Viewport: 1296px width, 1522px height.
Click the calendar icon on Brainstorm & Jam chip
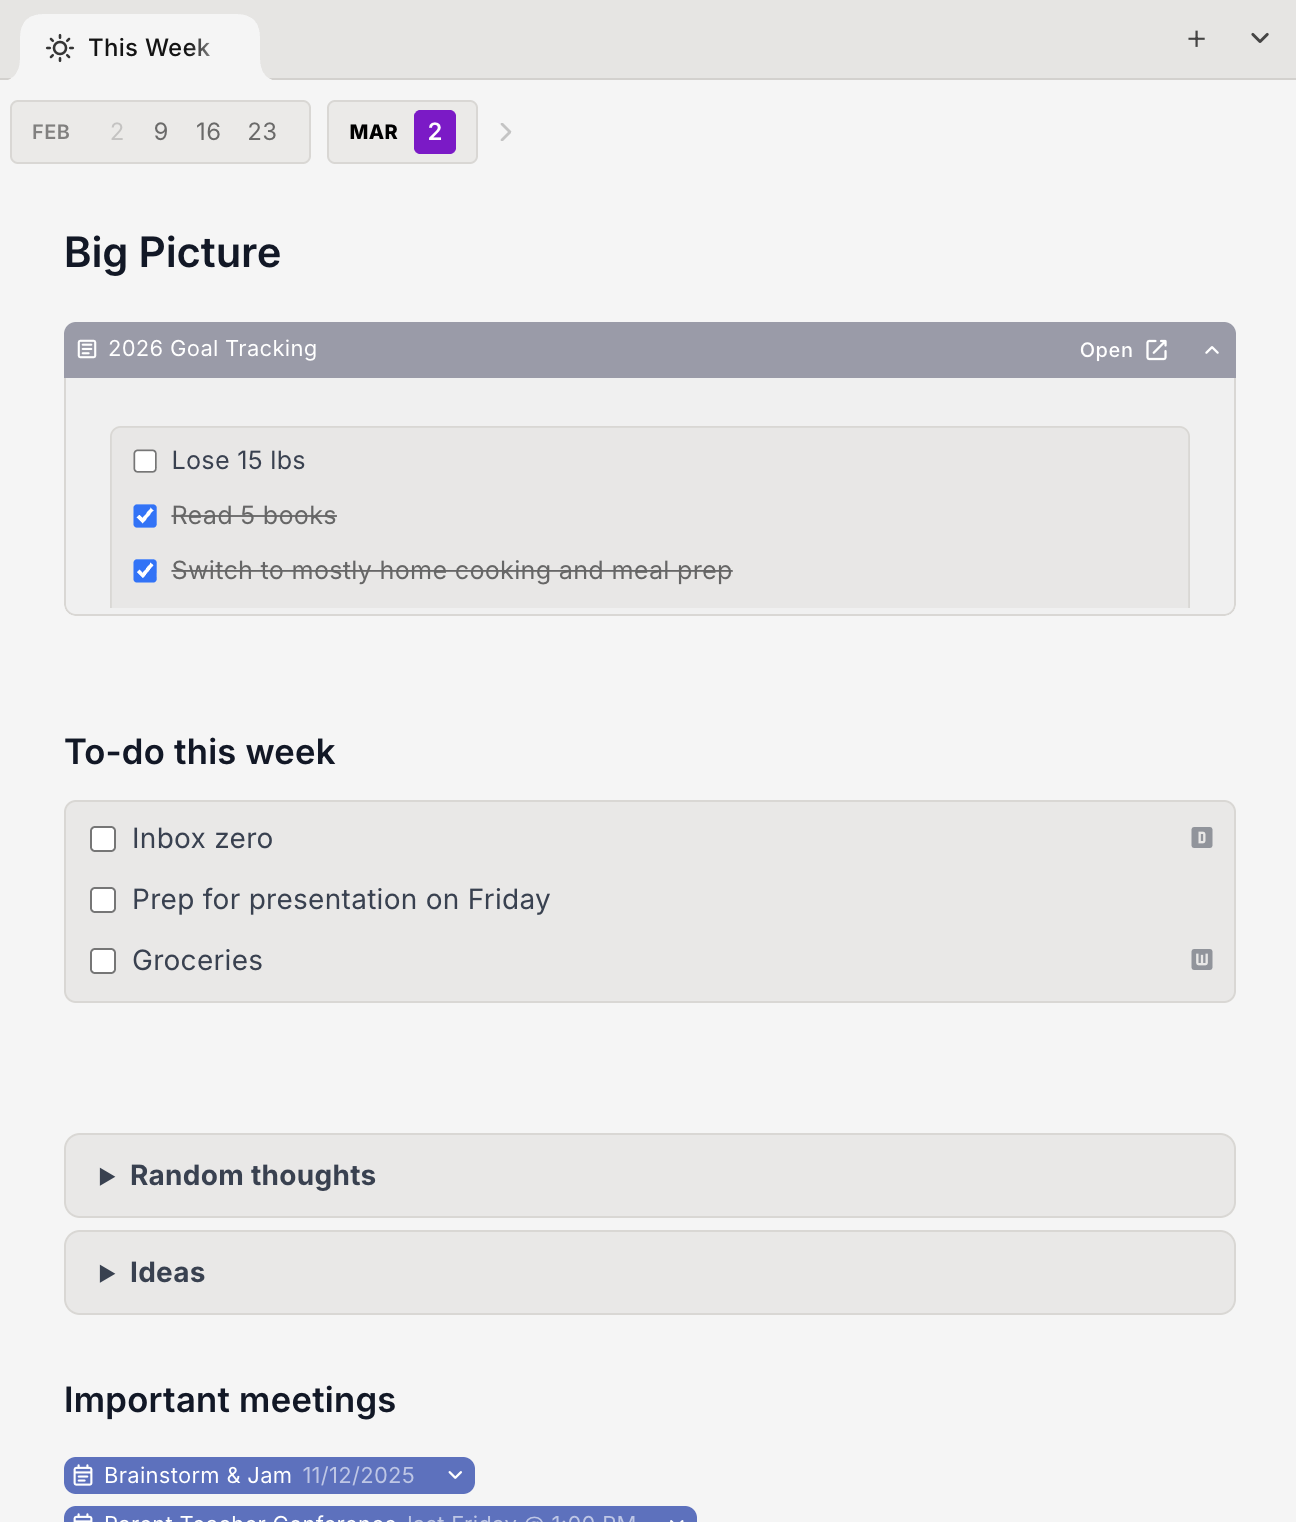[84, 1475]
